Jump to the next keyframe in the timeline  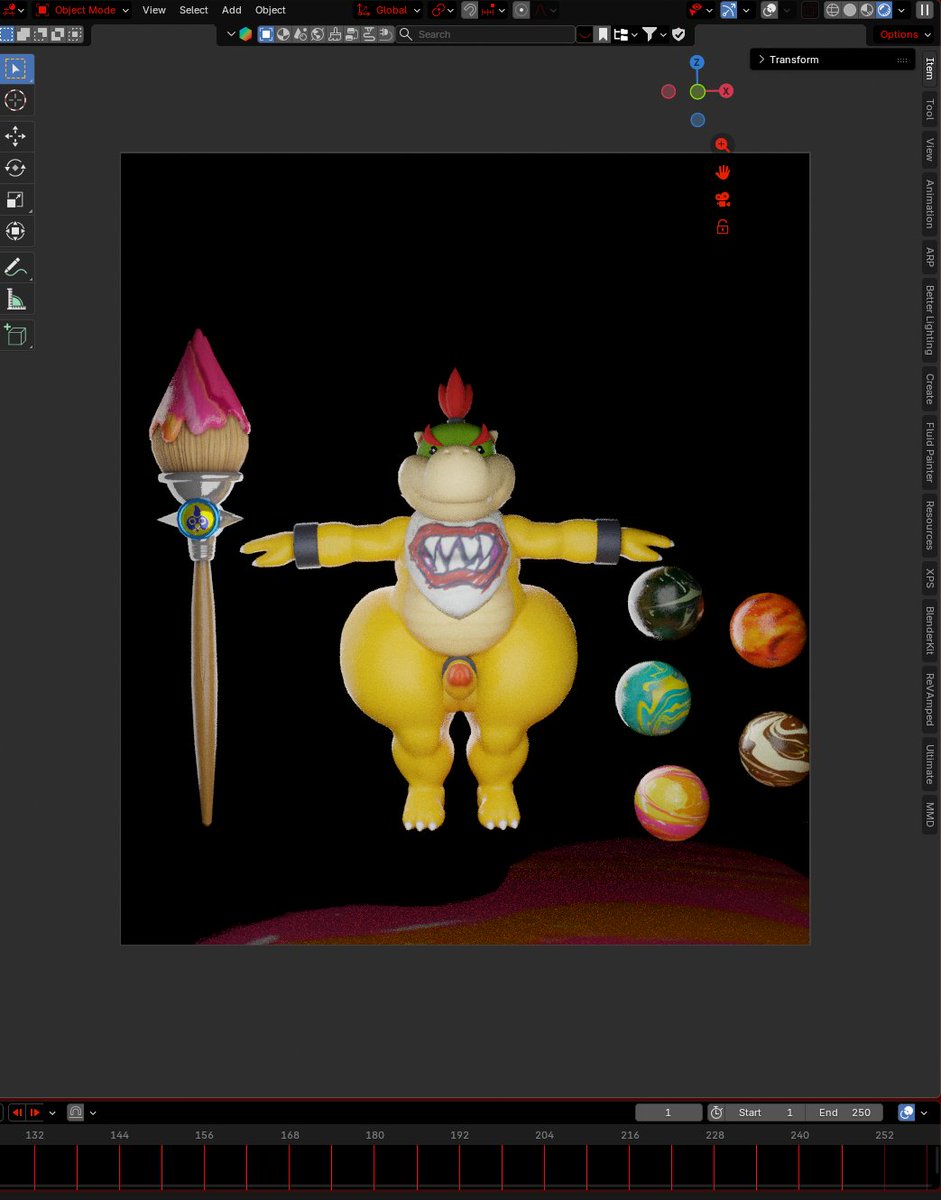(35, 1112)
